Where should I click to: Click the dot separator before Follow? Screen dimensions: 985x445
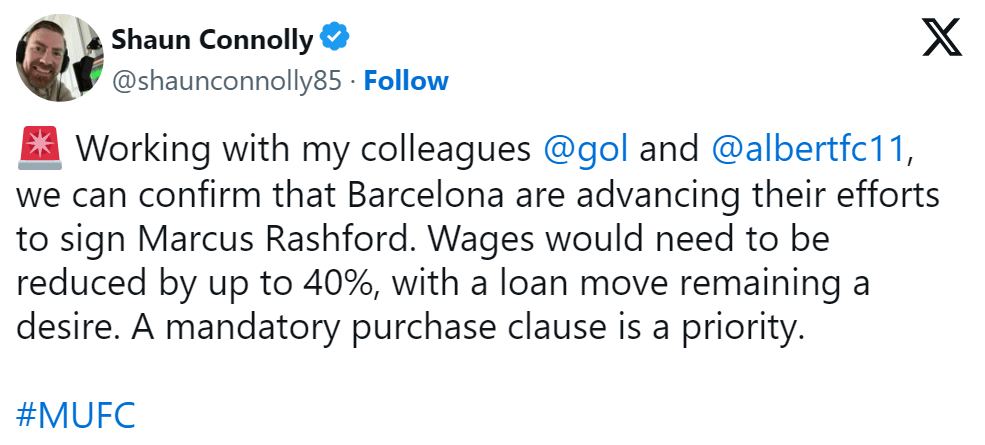[x=353, y=82]
